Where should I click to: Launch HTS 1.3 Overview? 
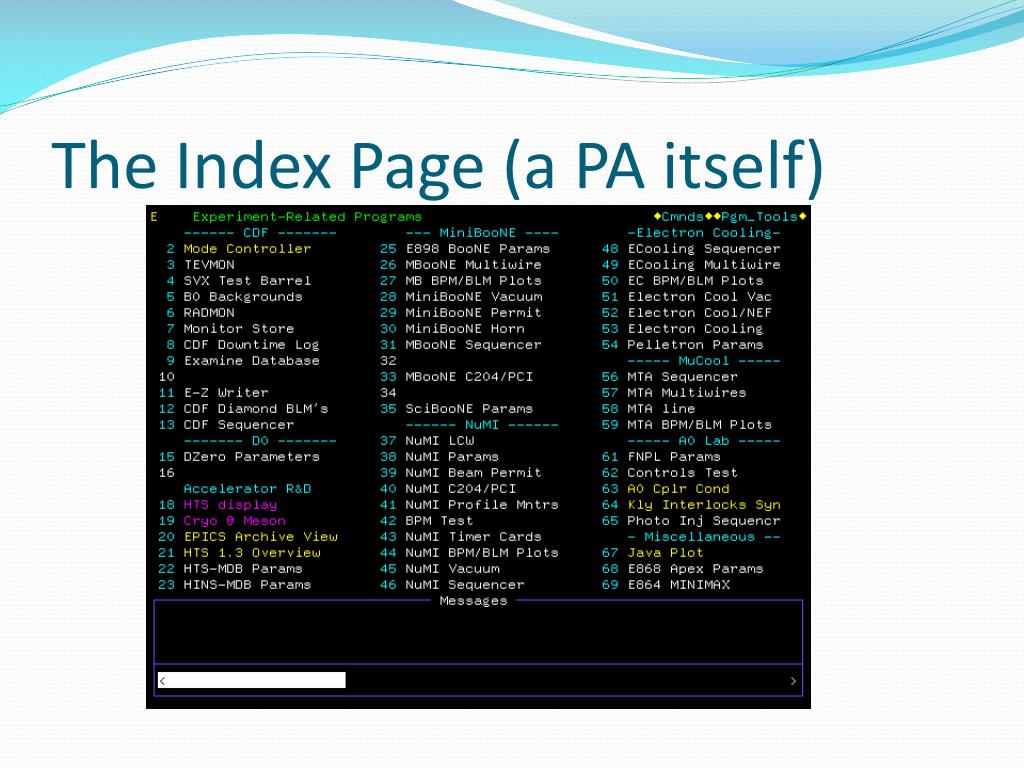click(251, 552)
